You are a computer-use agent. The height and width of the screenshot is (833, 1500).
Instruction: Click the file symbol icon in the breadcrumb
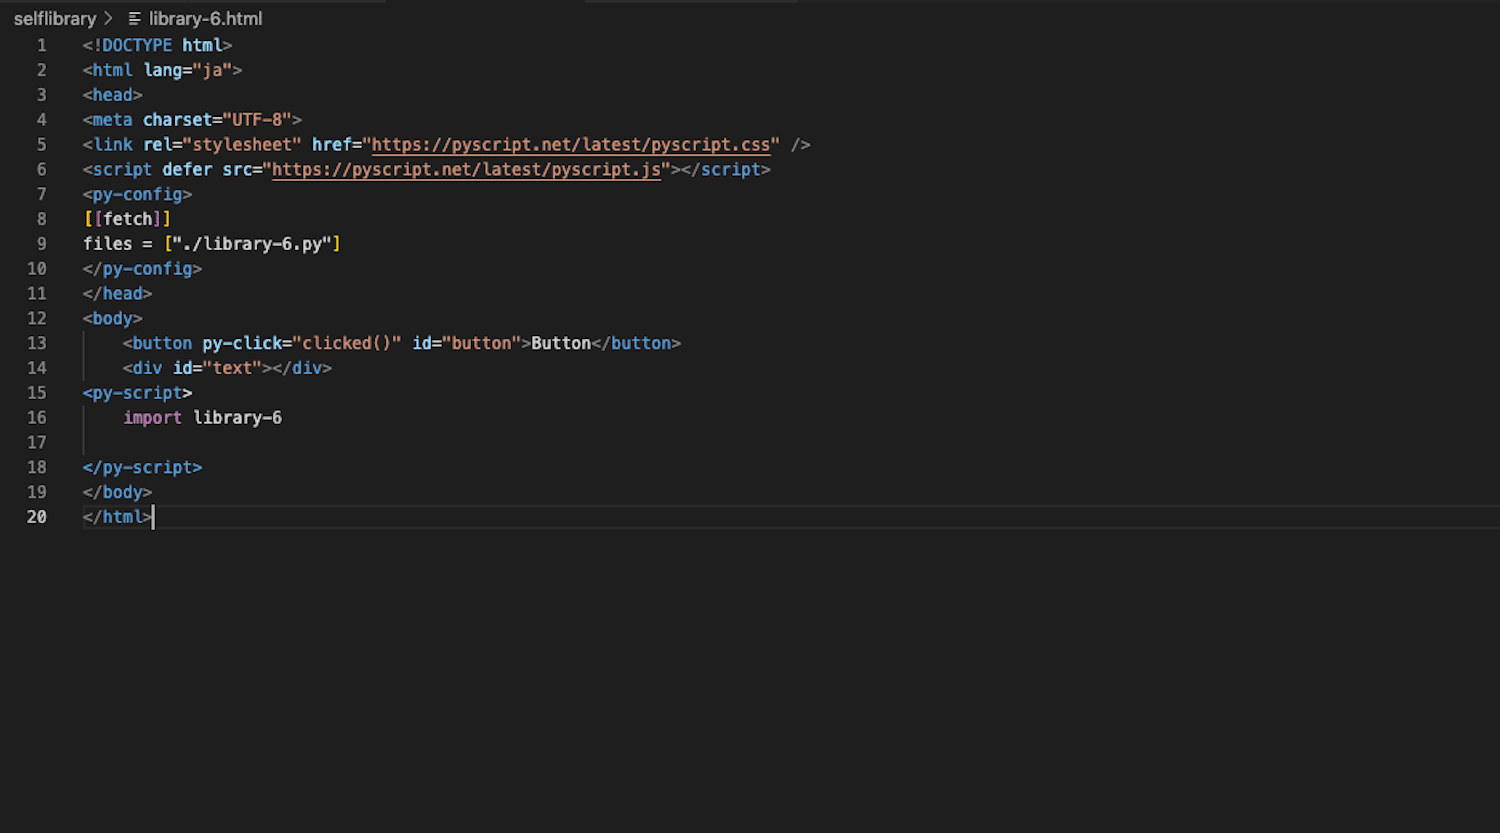(x=134, y=18)
